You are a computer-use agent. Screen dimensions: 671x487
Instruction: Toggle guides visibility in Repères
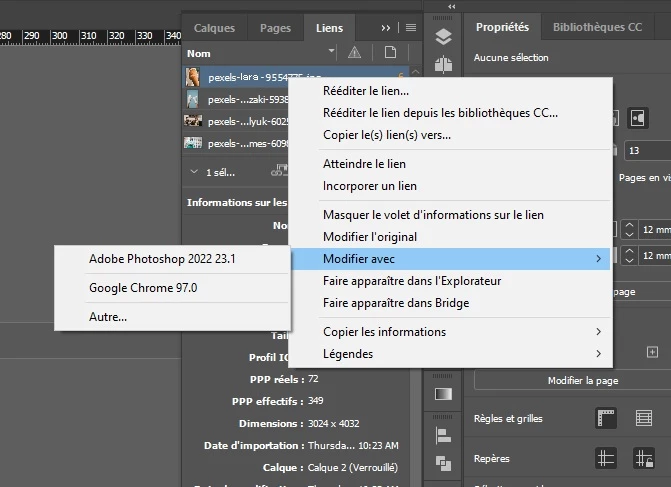pyautogui.click(x=606, y=458)
